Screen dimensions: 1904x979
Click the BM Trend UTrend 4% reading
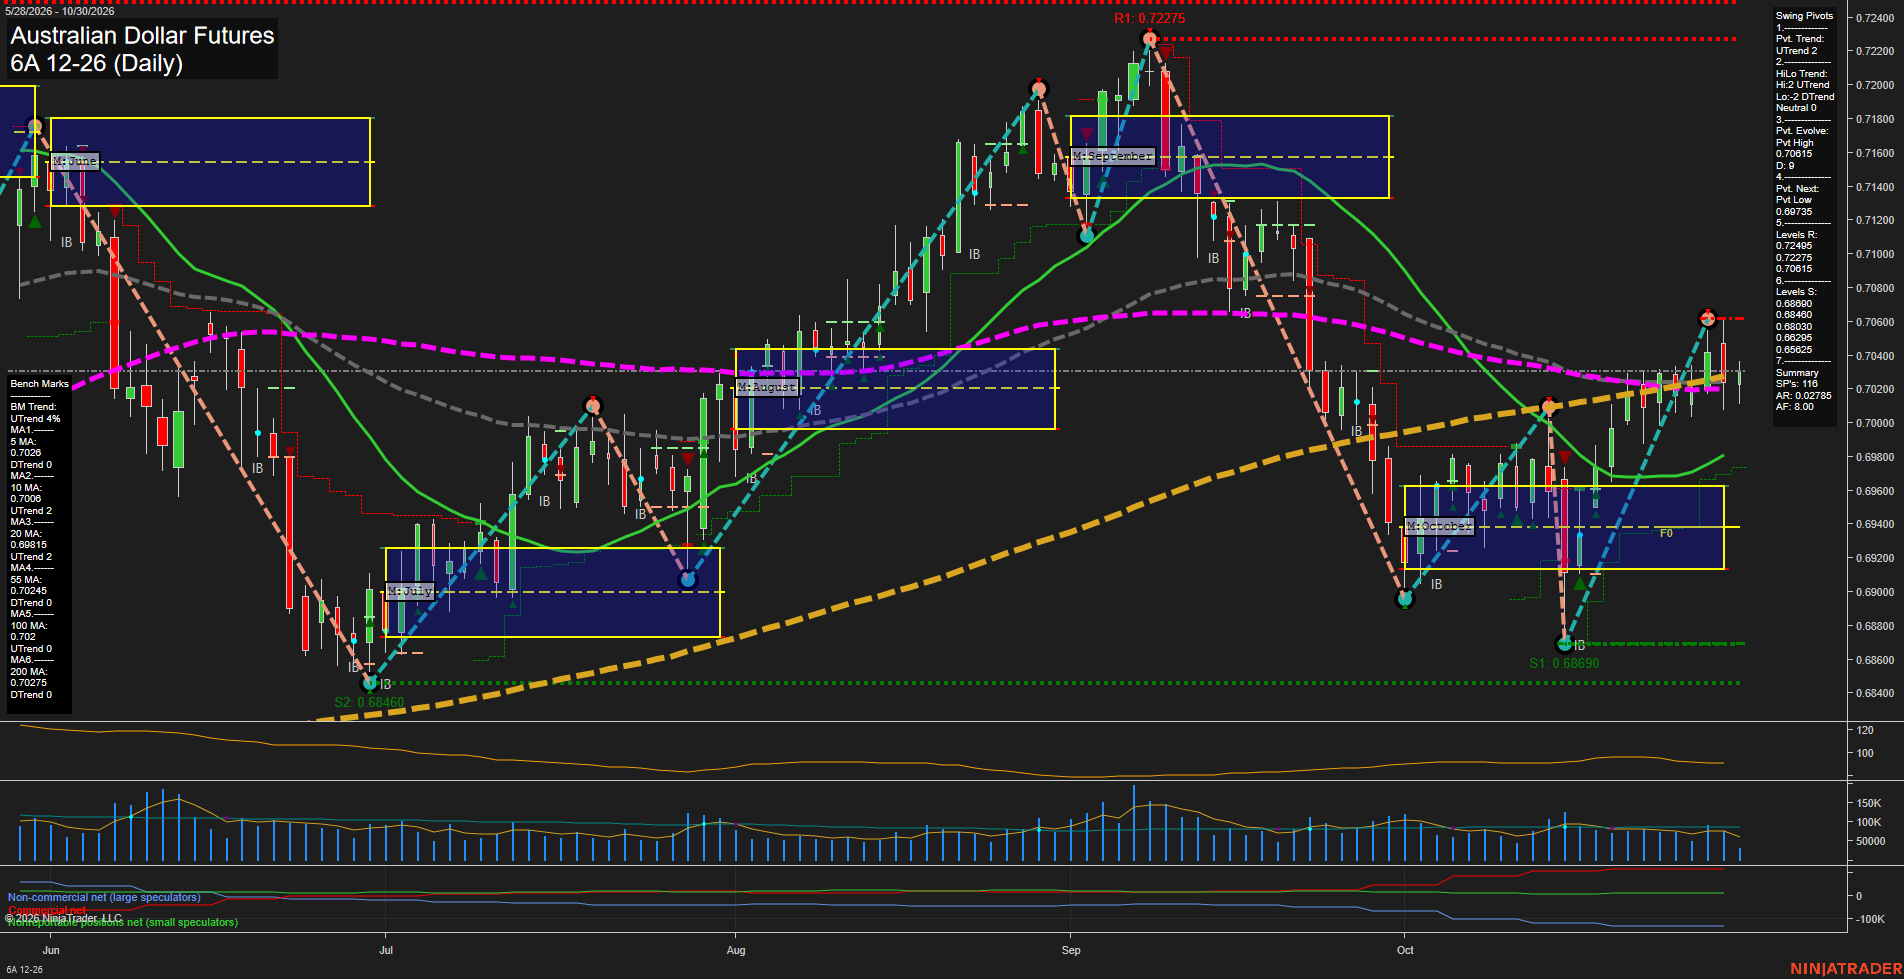[36, 413]
